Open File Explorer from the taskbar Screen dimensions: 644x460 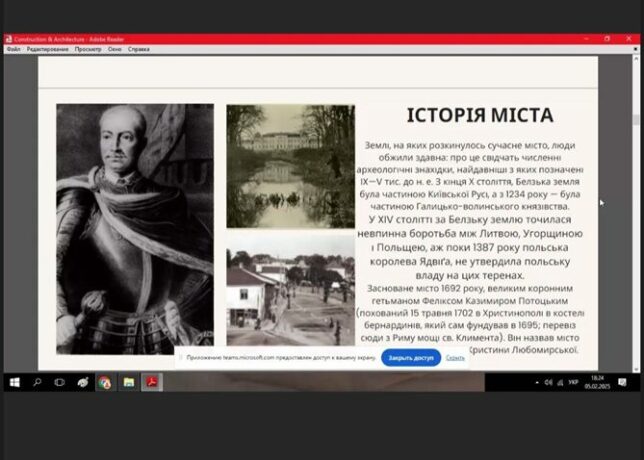click(128, 382)
